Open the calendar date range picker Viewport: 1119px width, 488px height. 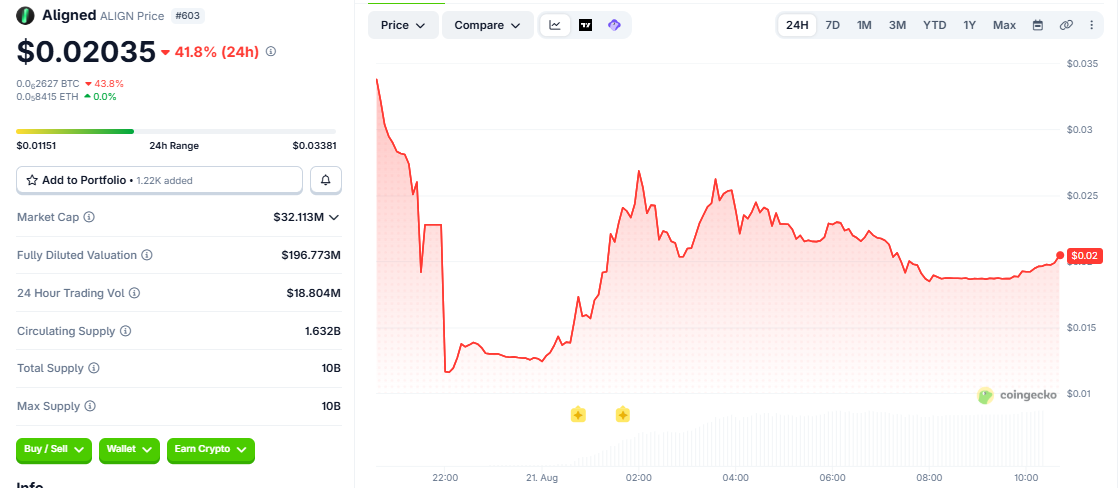(x=1038, y=25)
